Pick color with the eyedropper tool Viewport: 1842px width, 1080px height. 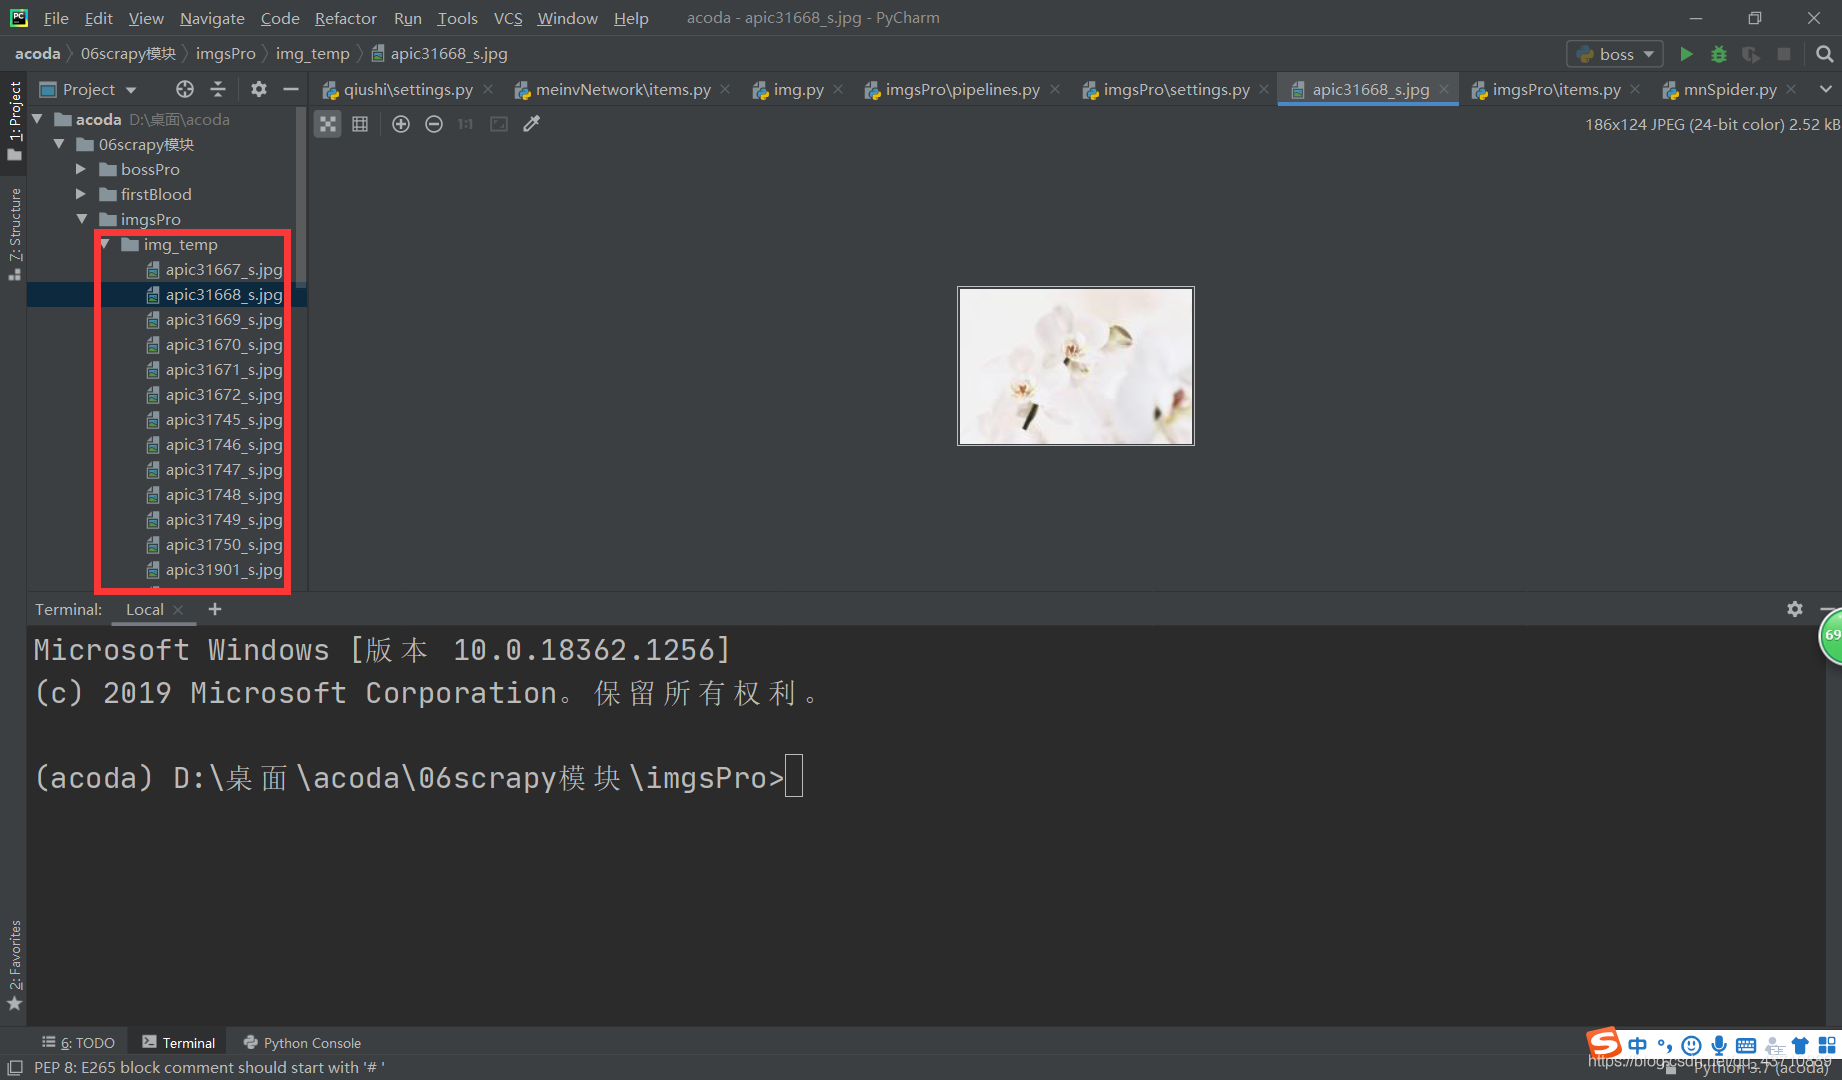click(x=532, y=124)
